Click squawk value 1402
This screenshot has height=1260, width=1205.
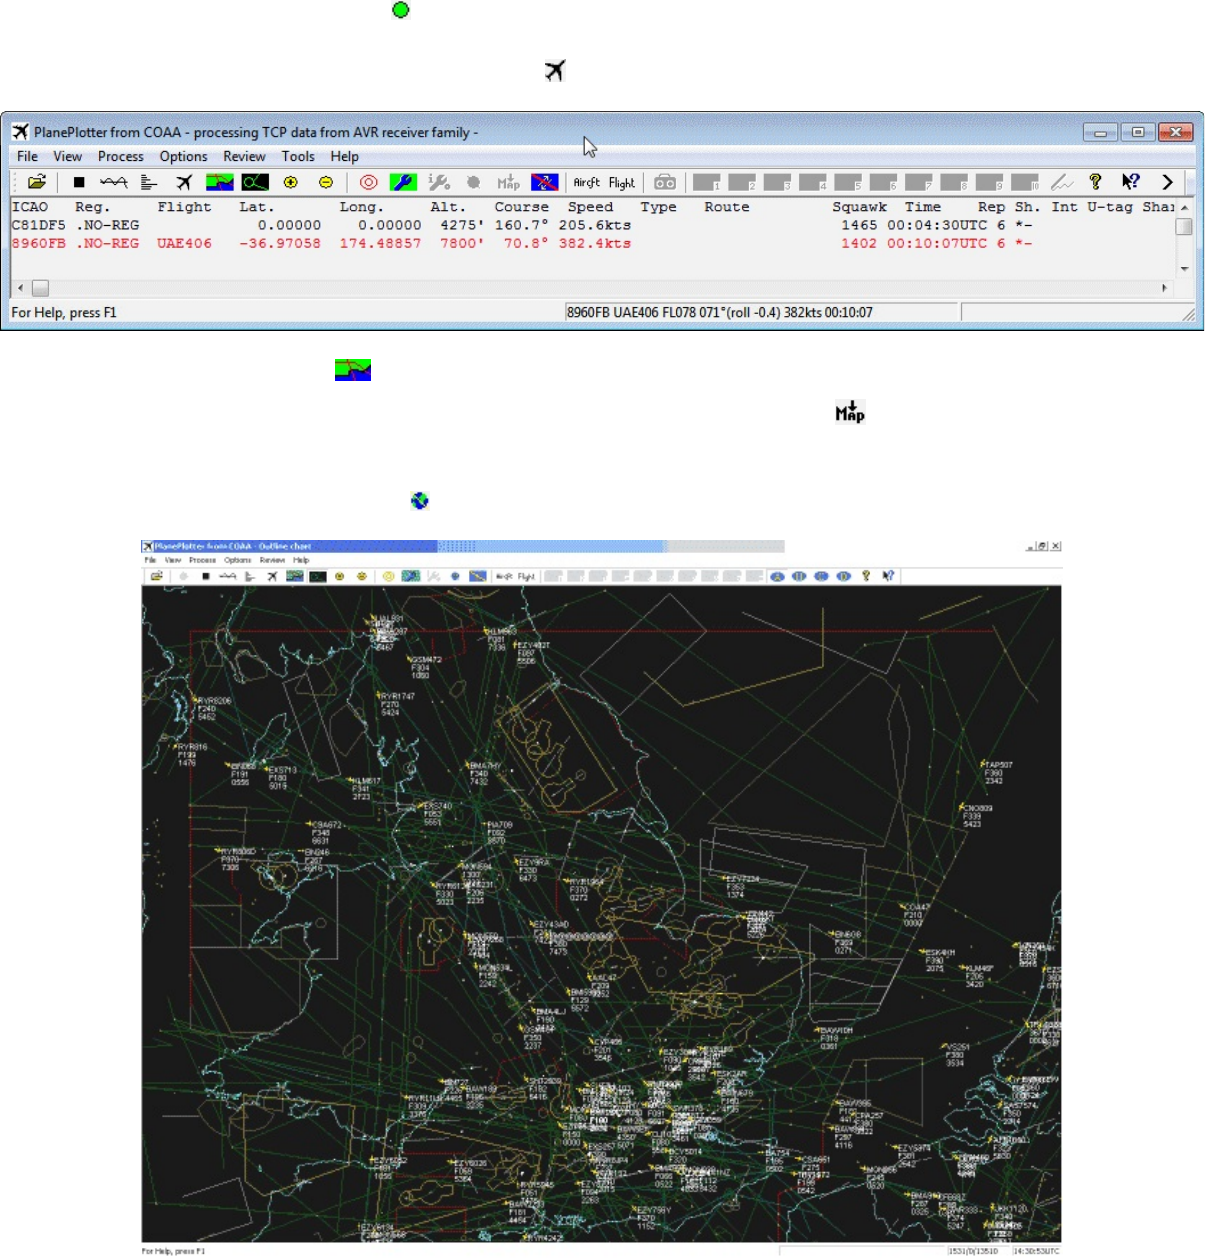pyautogui.click(x=859, y=243)
